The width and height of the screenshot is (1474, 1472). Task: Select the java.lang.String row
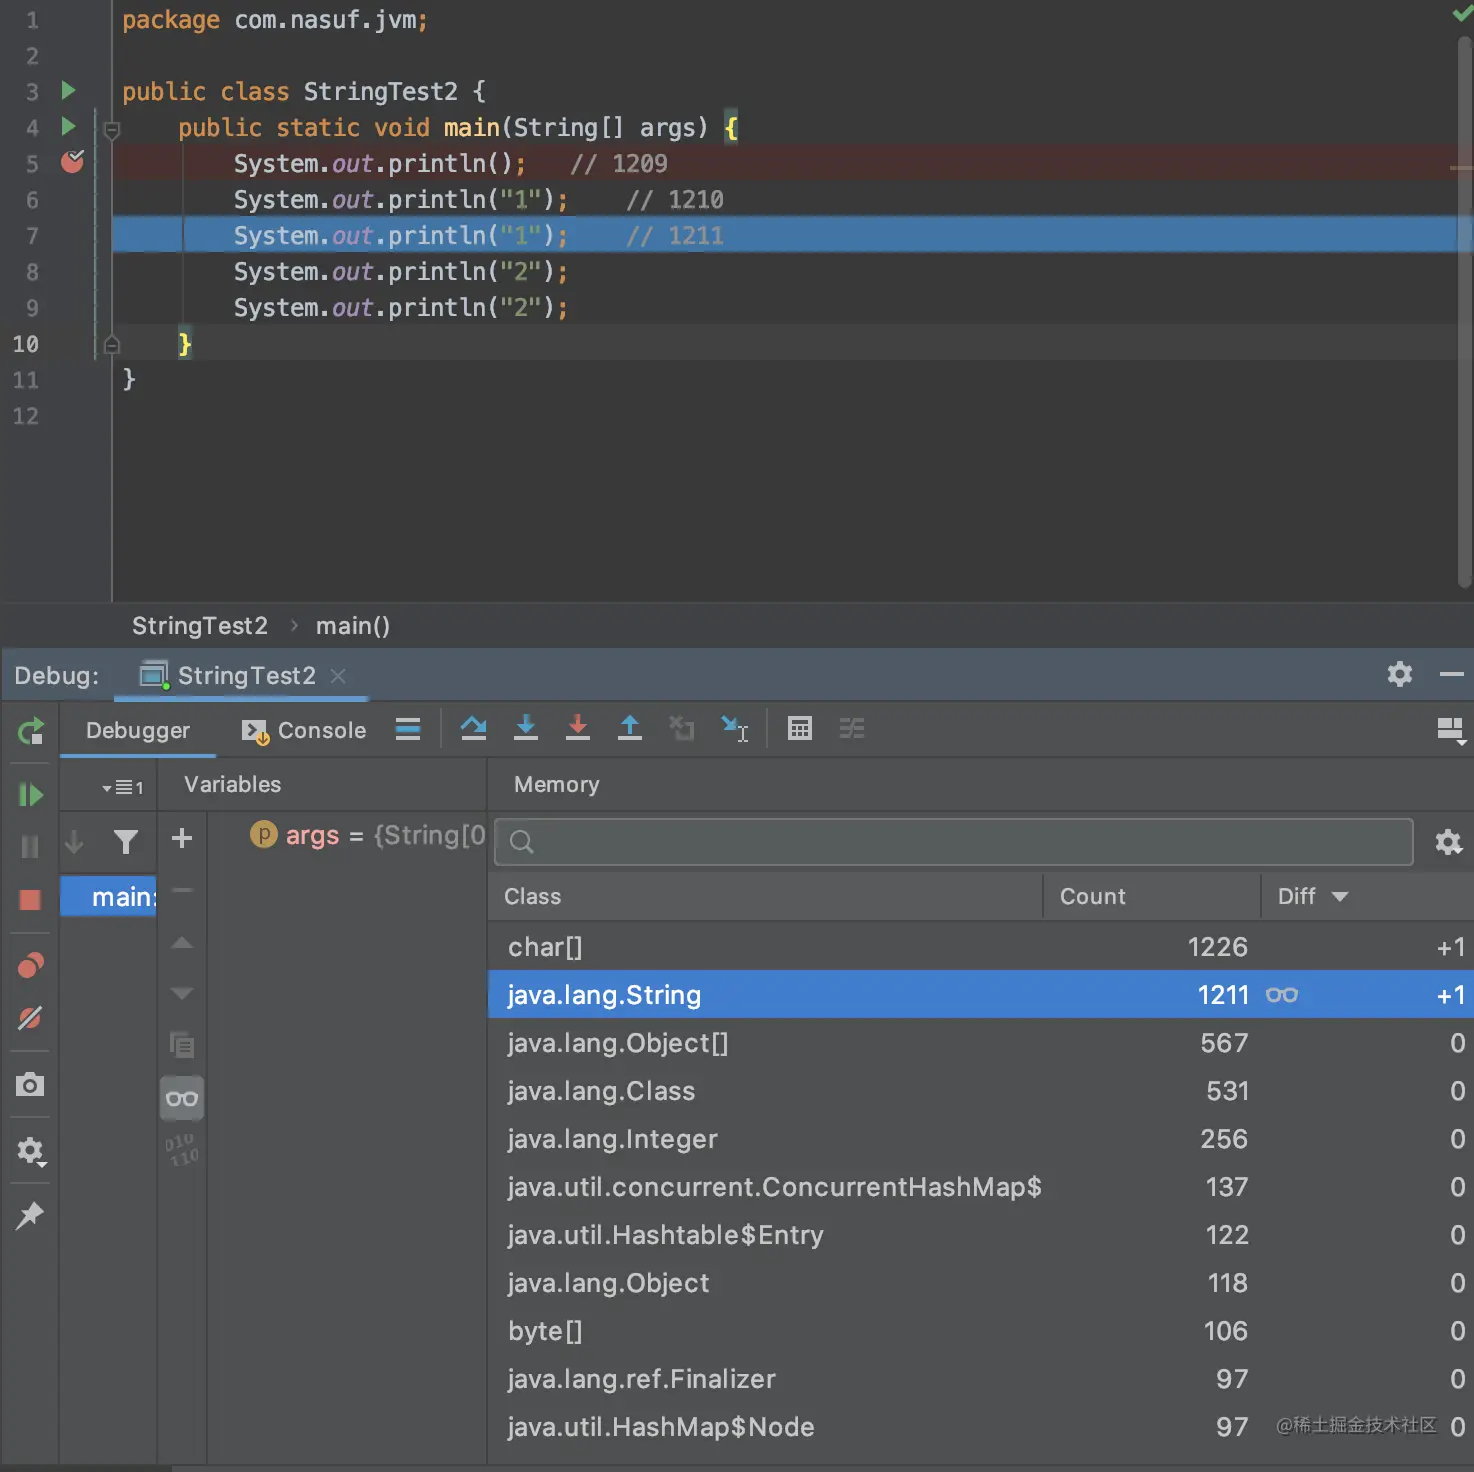point(980,995)
